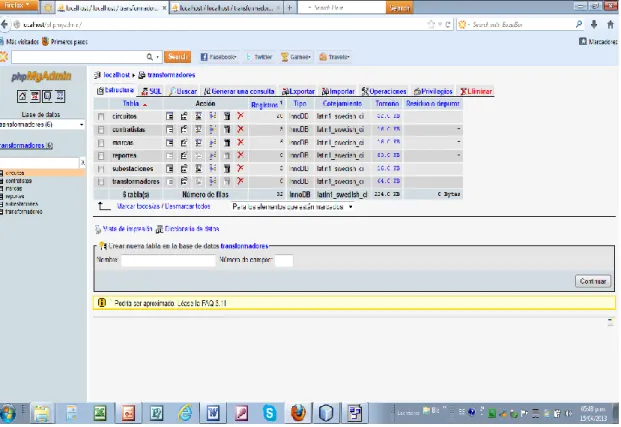Tick the checkbox for the circuitos table

(101, 116)
